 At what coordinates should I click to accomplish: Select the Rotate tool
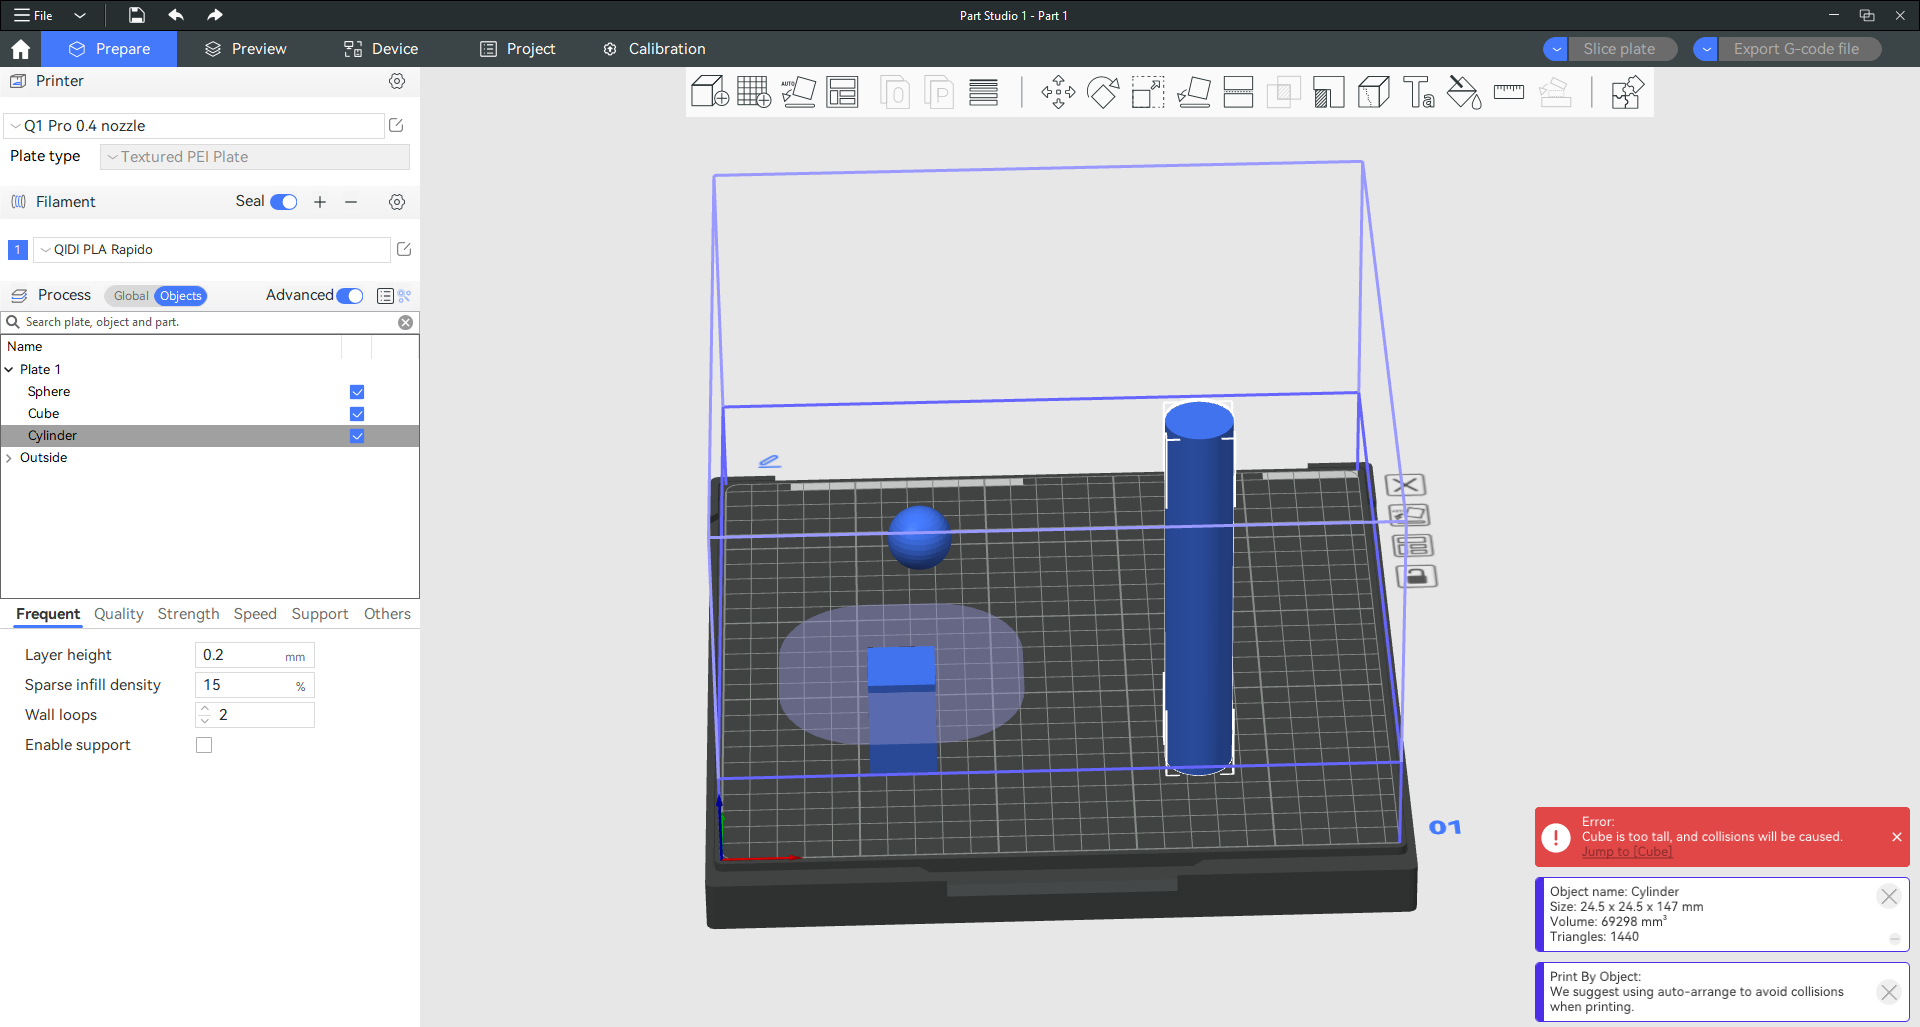pos(1103,93)
